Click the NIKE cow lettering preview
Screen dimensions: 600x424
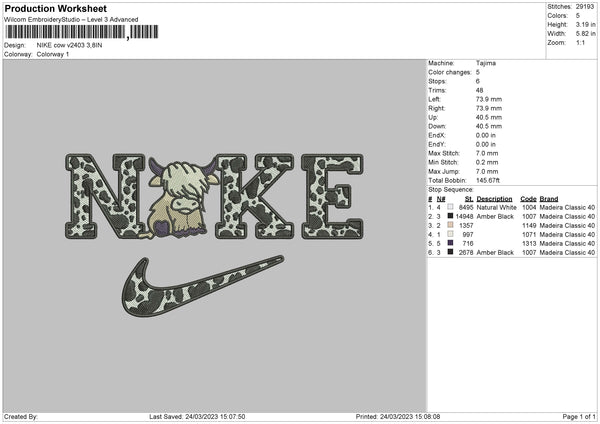214,196
